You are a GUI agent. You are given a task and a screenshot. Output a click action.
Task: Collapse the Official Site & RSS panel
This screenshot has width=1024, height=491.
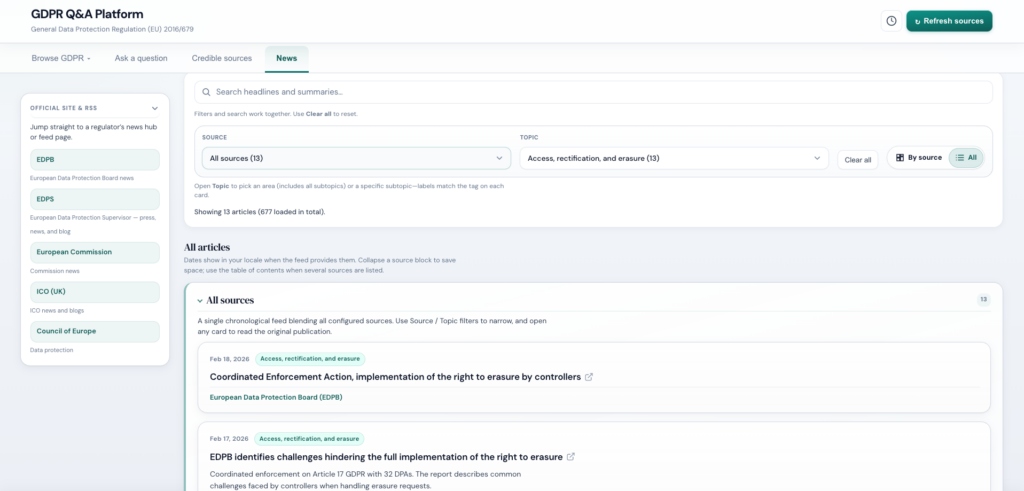click(155, 108)
